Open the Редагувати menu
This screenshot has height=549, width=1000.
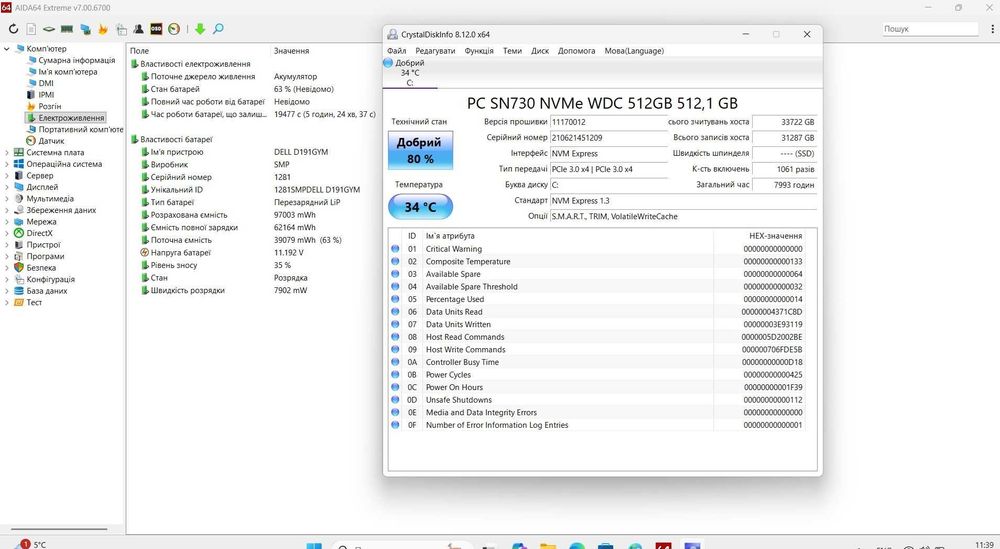[436, 51]
